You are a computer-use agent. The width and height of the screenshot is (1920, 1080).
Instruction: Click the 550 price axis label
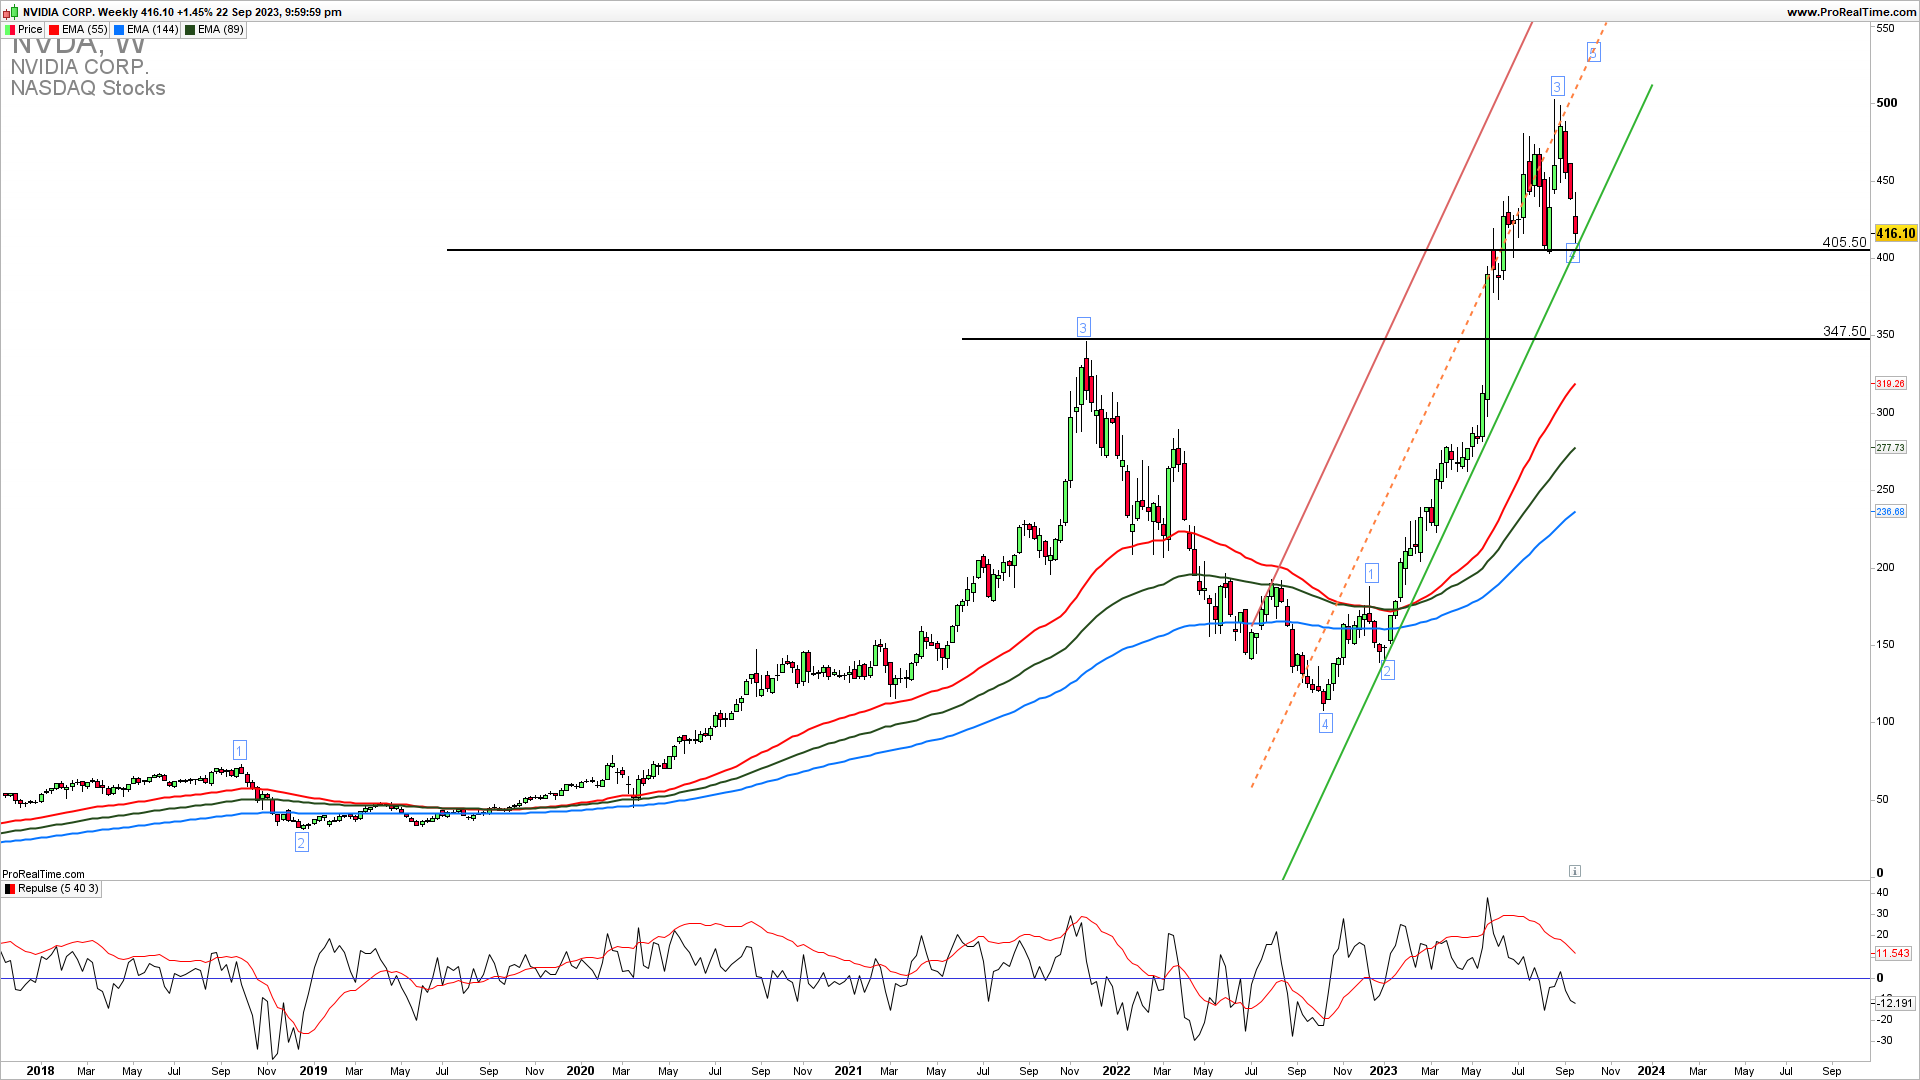pos(1885,29)
